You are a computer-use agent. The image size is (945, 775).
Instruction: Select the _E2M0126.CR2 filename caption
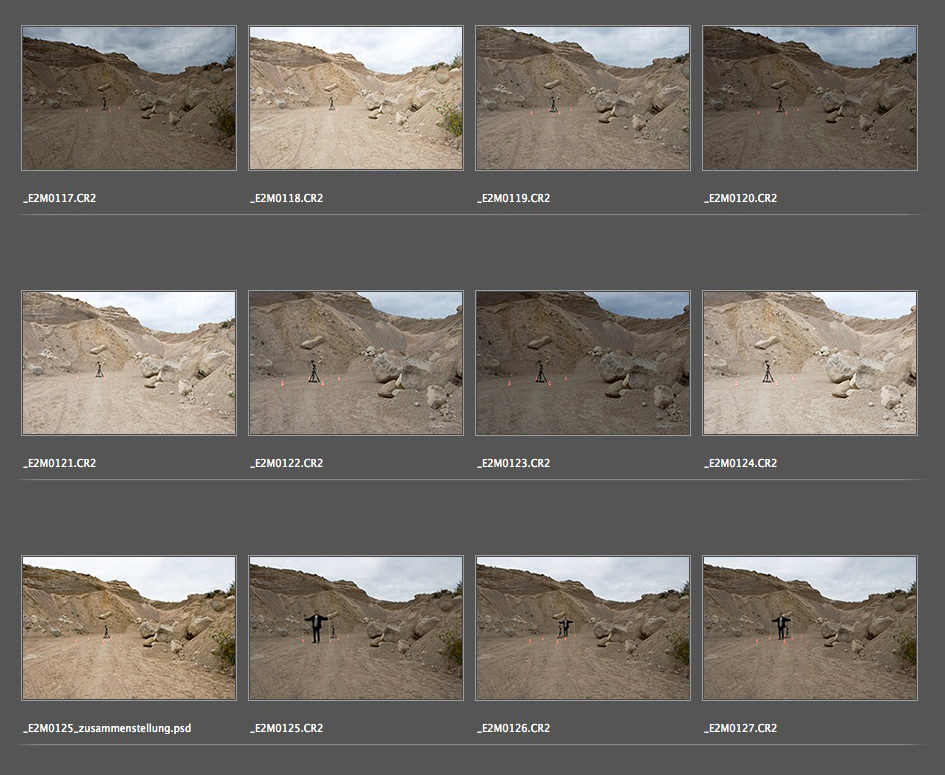click(x=514, y=728)
